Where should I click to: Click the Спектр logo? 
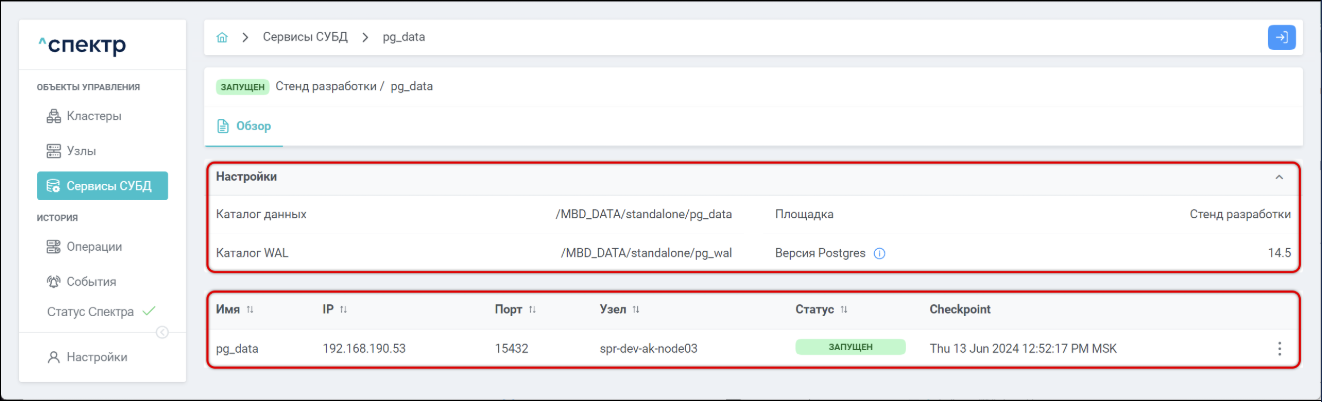coord(82,46)
